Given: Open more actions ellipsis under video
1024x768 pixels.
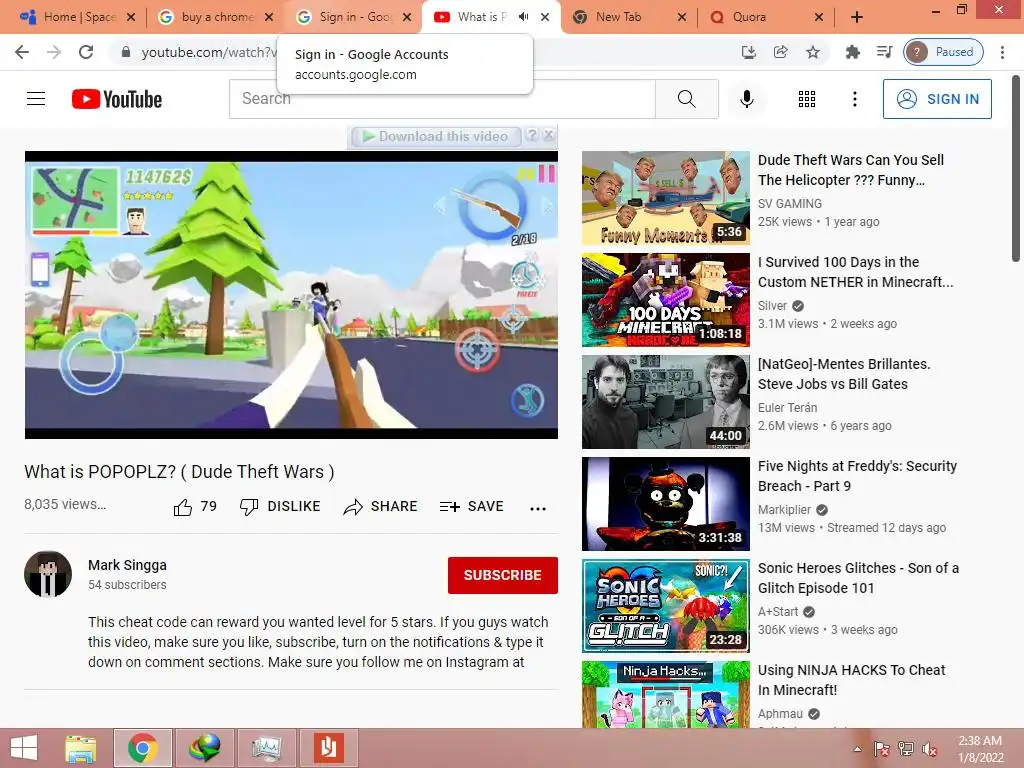Looking at the screenshot, I should (537, 508).
